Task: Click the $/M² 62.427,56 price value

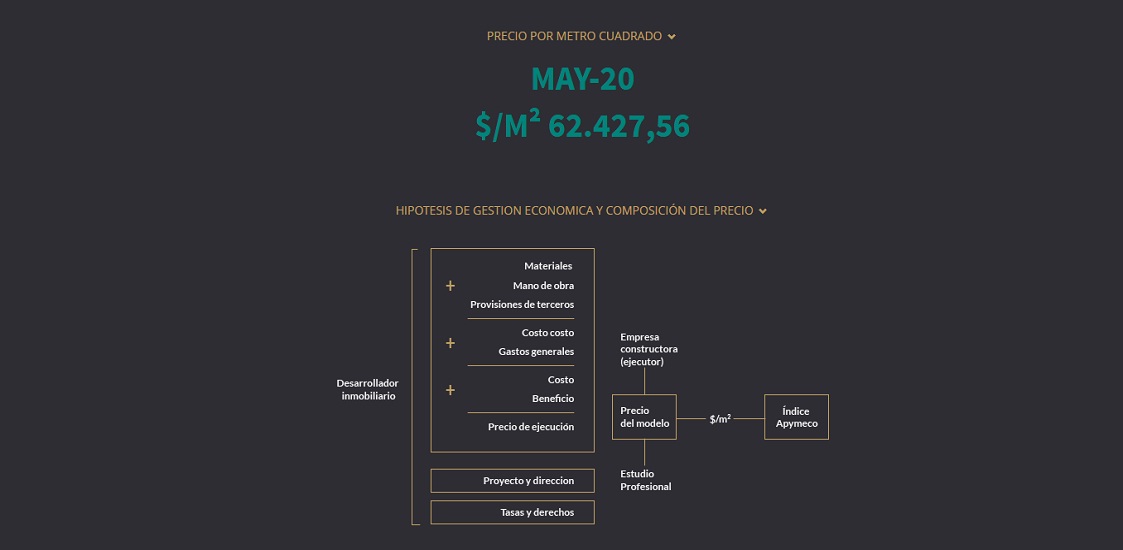Action: [x=582, y=125]
